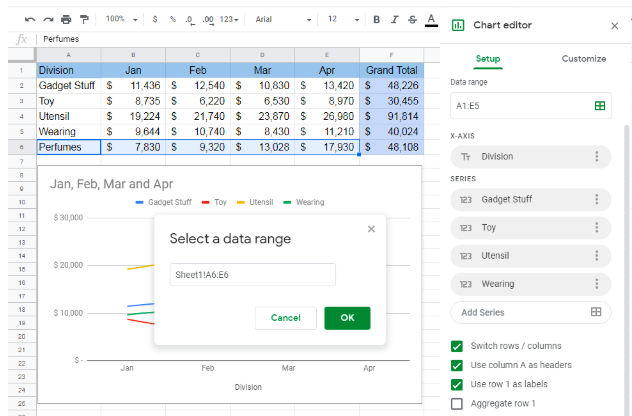Close the Chart editor panel
Screen dimensions: 632x416
(x=614, y=26)
